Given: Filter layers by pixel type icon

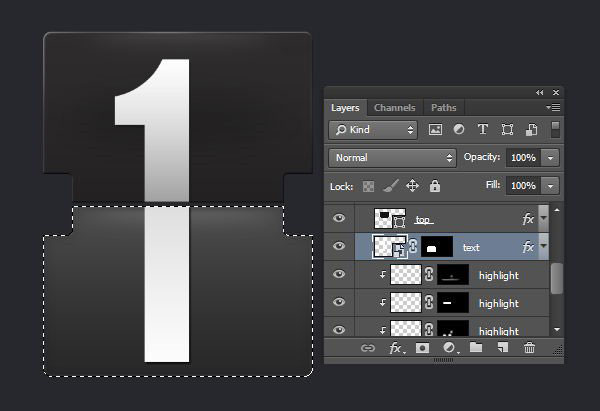Looking at the screenshot, I should click(x=436, y=130).
